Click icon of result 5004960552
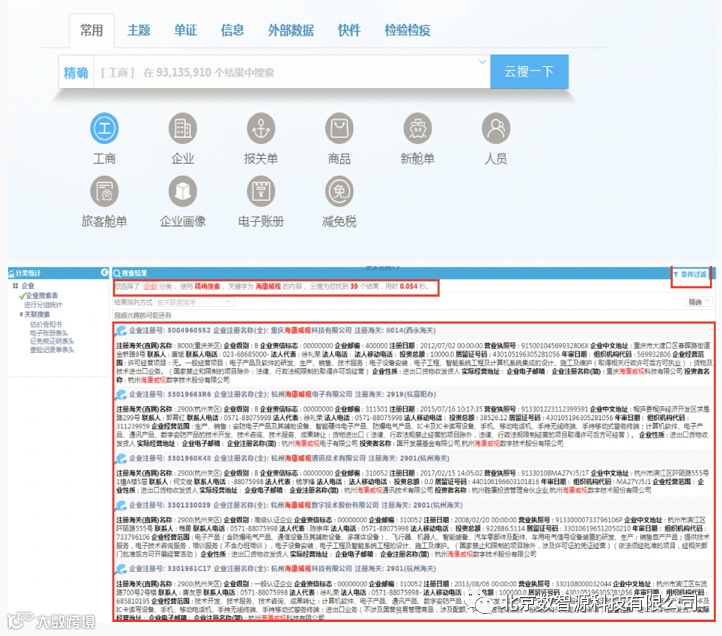 [x=121, y=331]
